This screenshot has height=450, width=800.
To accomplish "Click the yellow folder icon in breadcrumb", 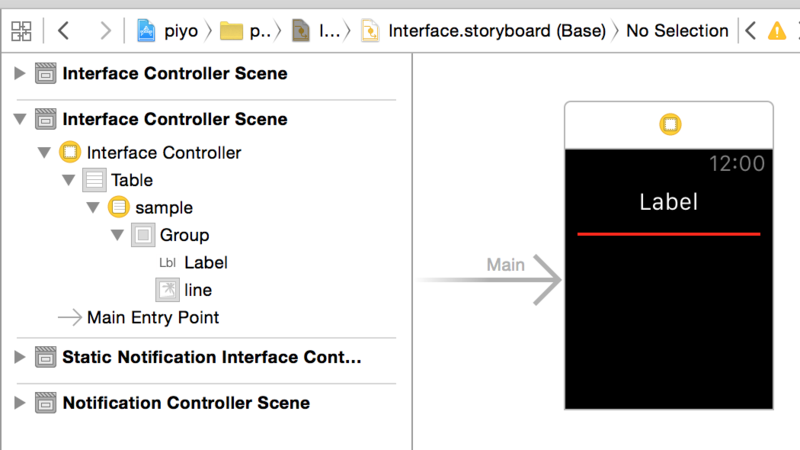I will click(231, 31).
